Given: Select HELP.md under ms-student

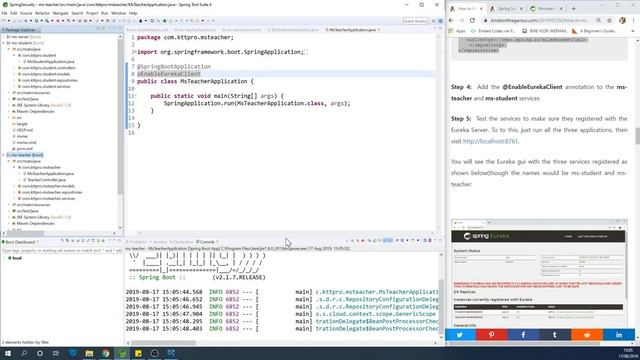Looking at the screenshot, I should tap(24, 130).
